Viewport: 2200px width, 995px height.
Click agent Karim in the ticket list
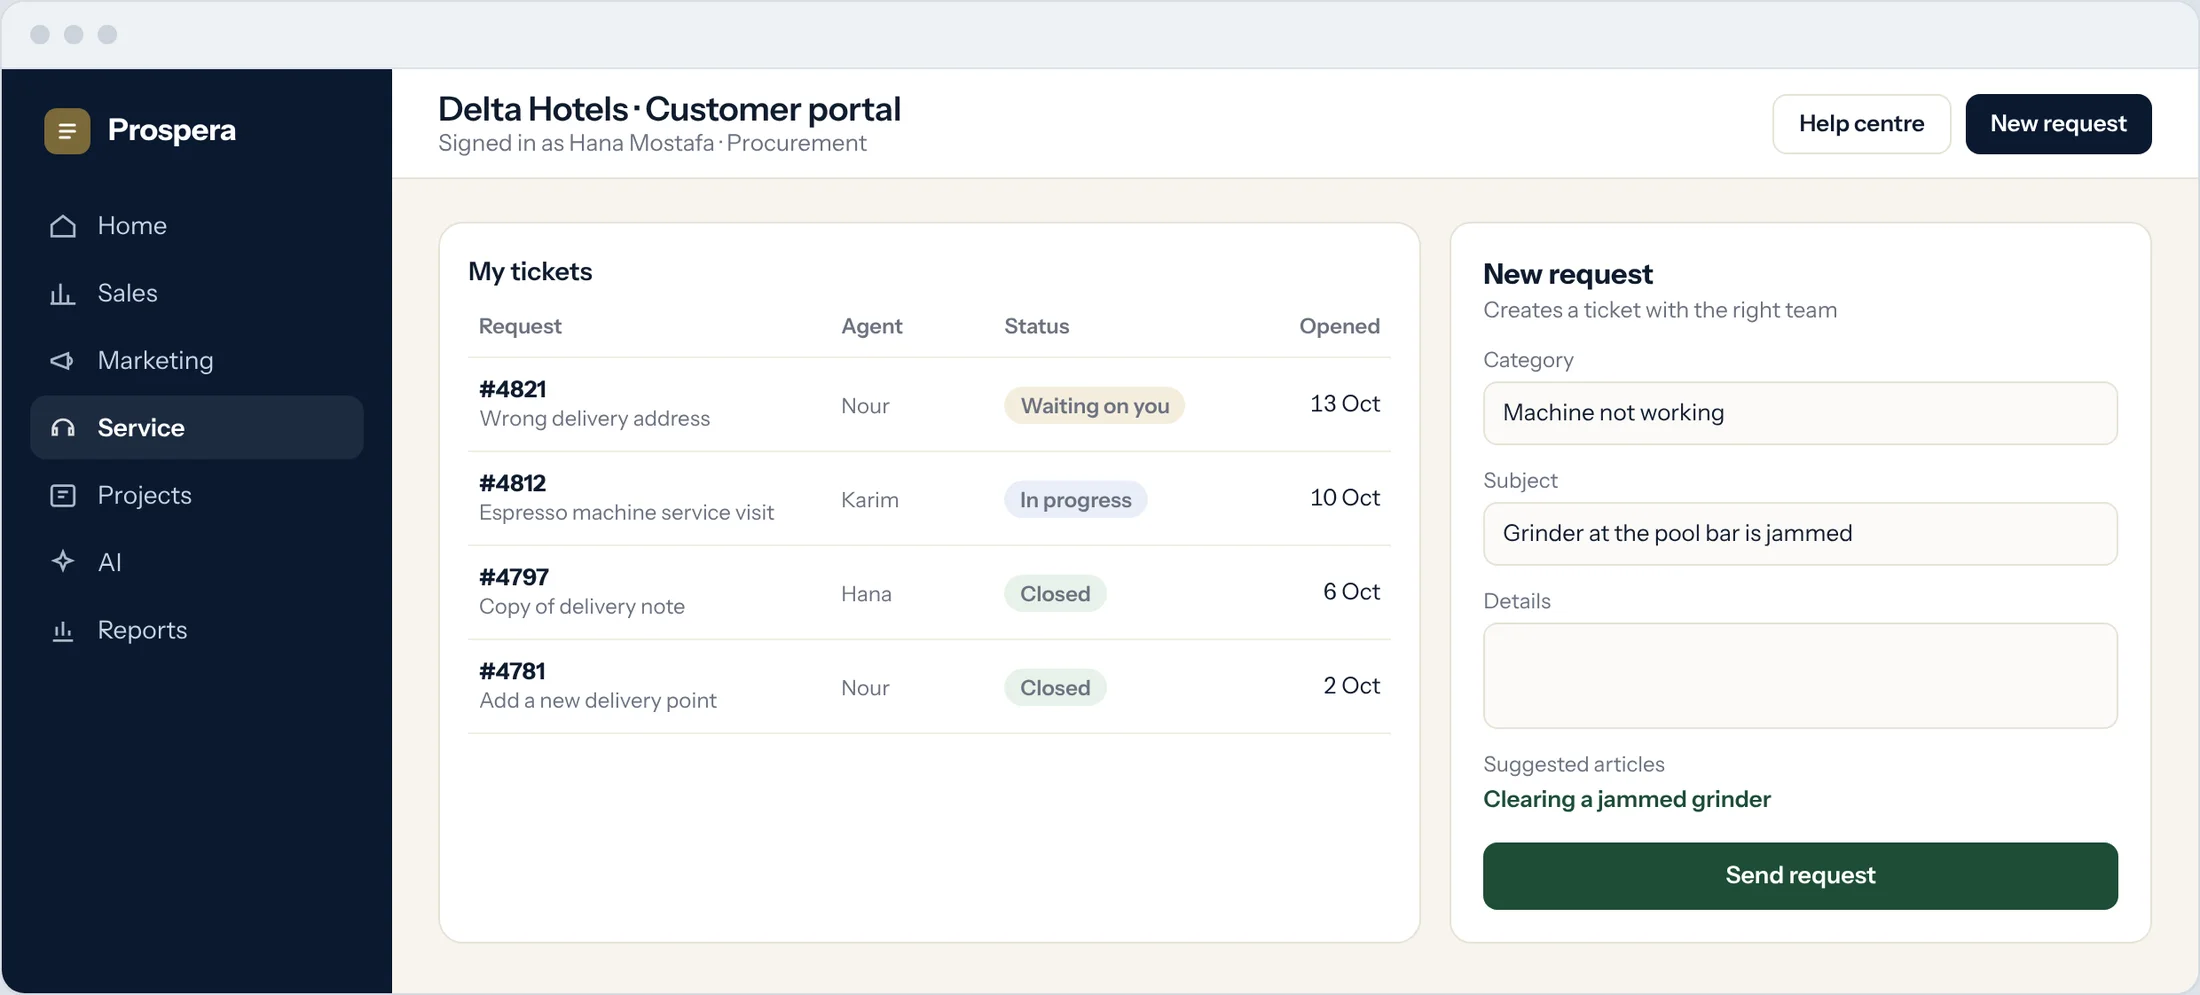click(x=869, y=500)
